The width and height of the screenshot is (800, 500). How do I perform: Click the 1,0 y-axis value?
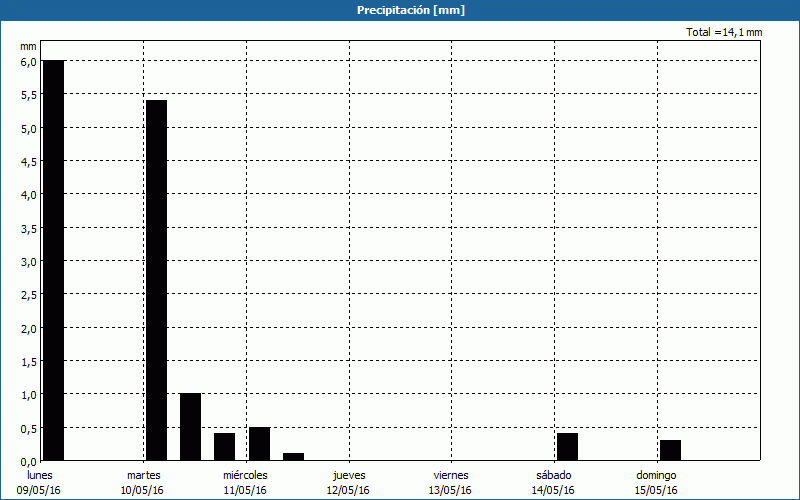29,395
